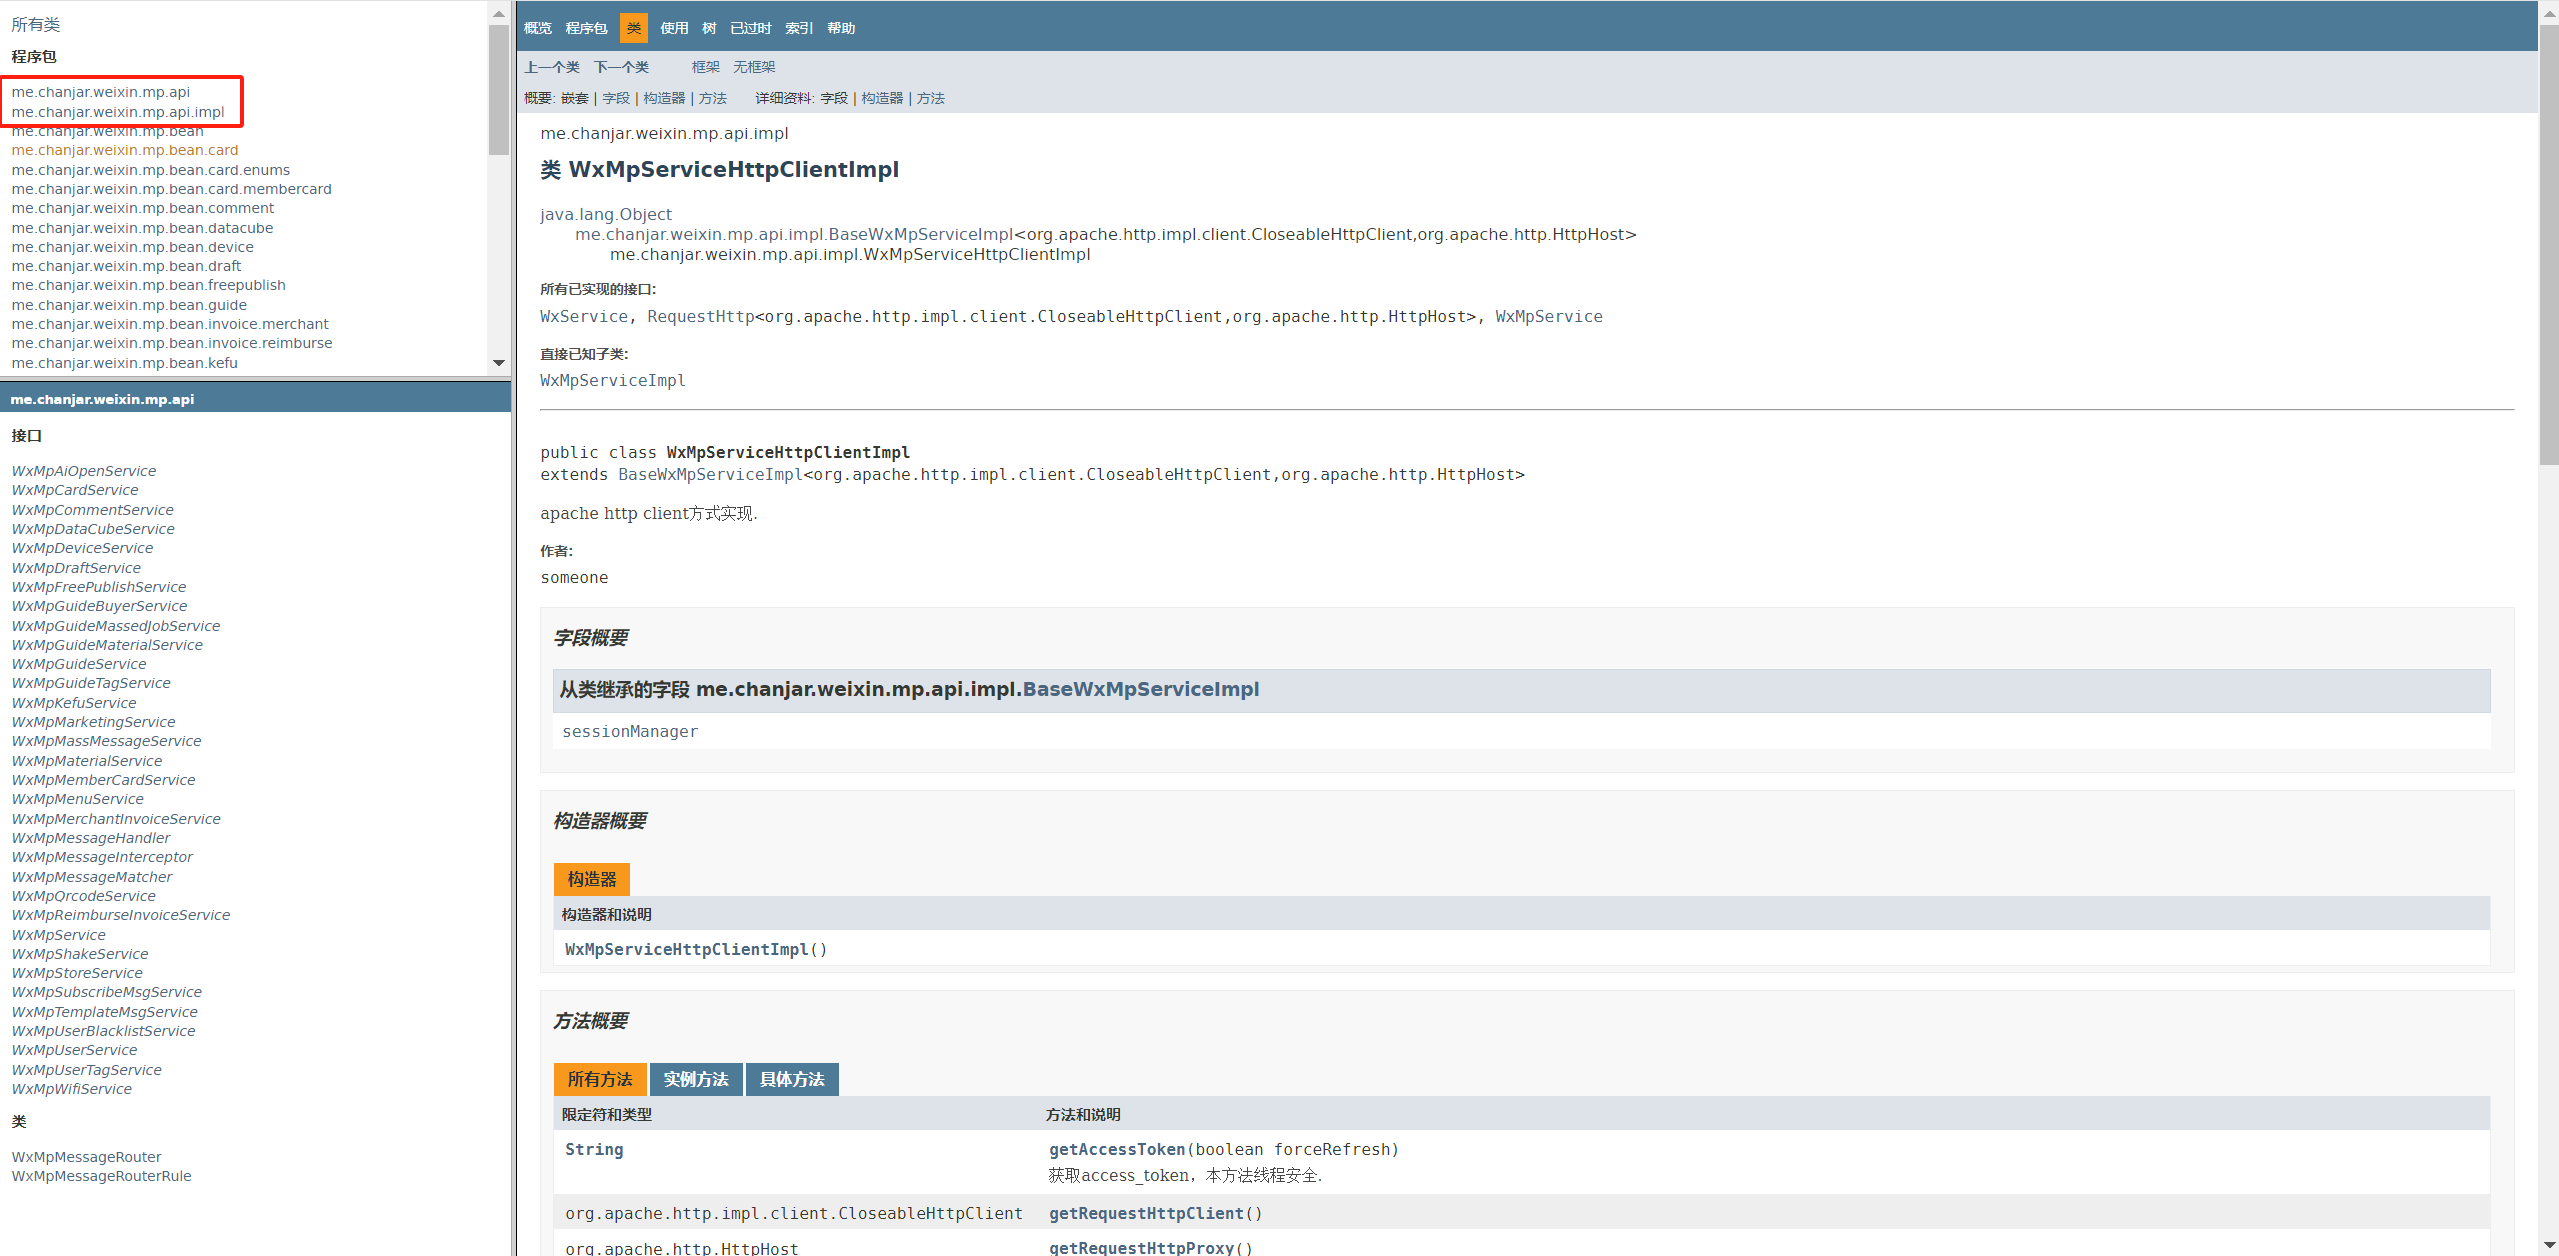This screenshot has height=1256, width=2559.
Task: Open WxMpCardService interface link
Action: coord(75,490)
